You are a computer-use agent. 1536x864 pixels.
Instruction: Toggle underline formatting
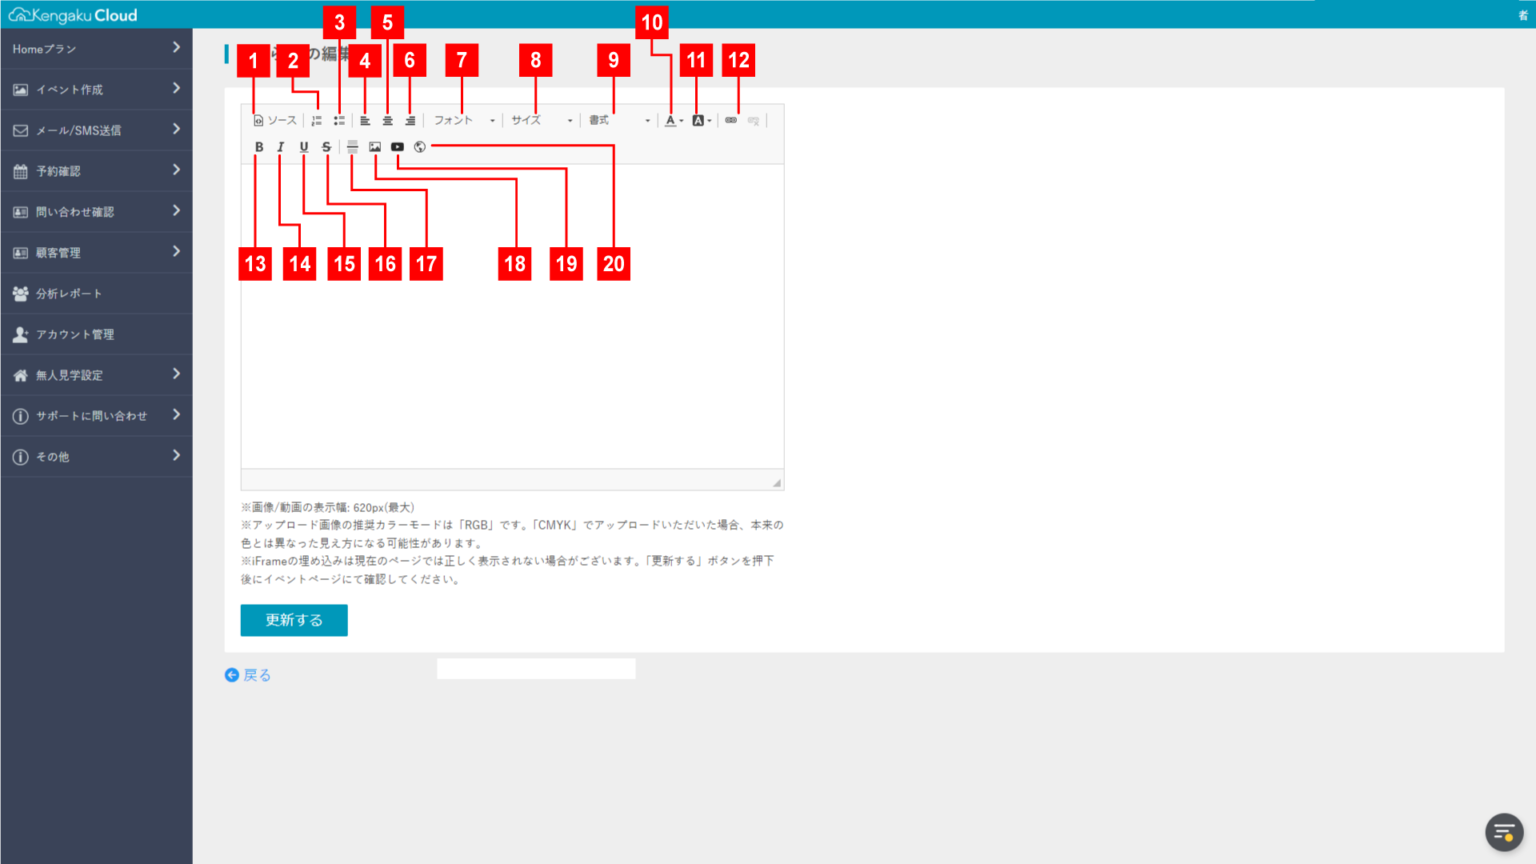click(x=303, y=146)
